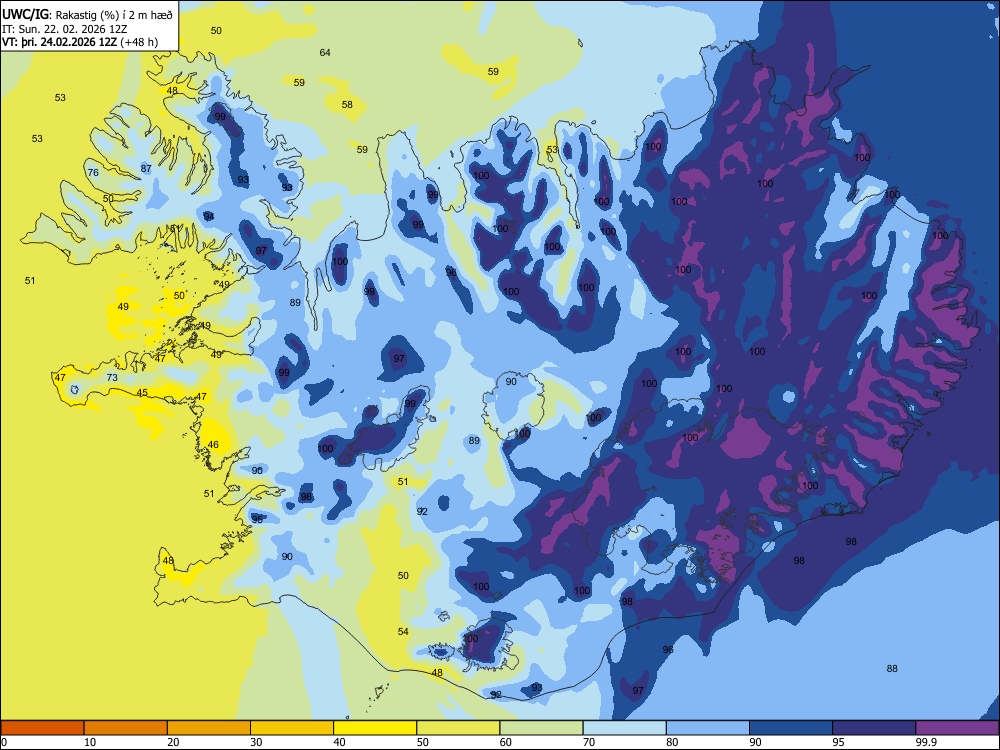
Task: Click the 30–40 golden legend swatch
Action: pos(292,728)
